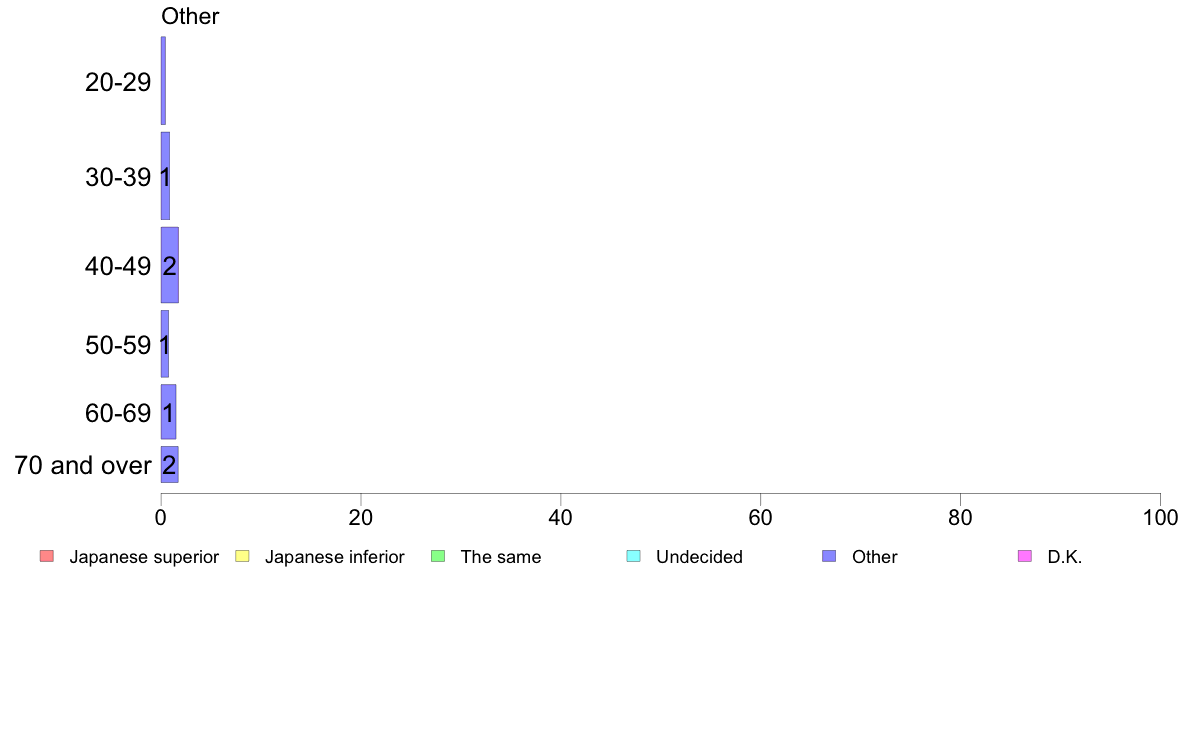
Task: Select the 60-69 age group bar
Action: tap(168, 412)
